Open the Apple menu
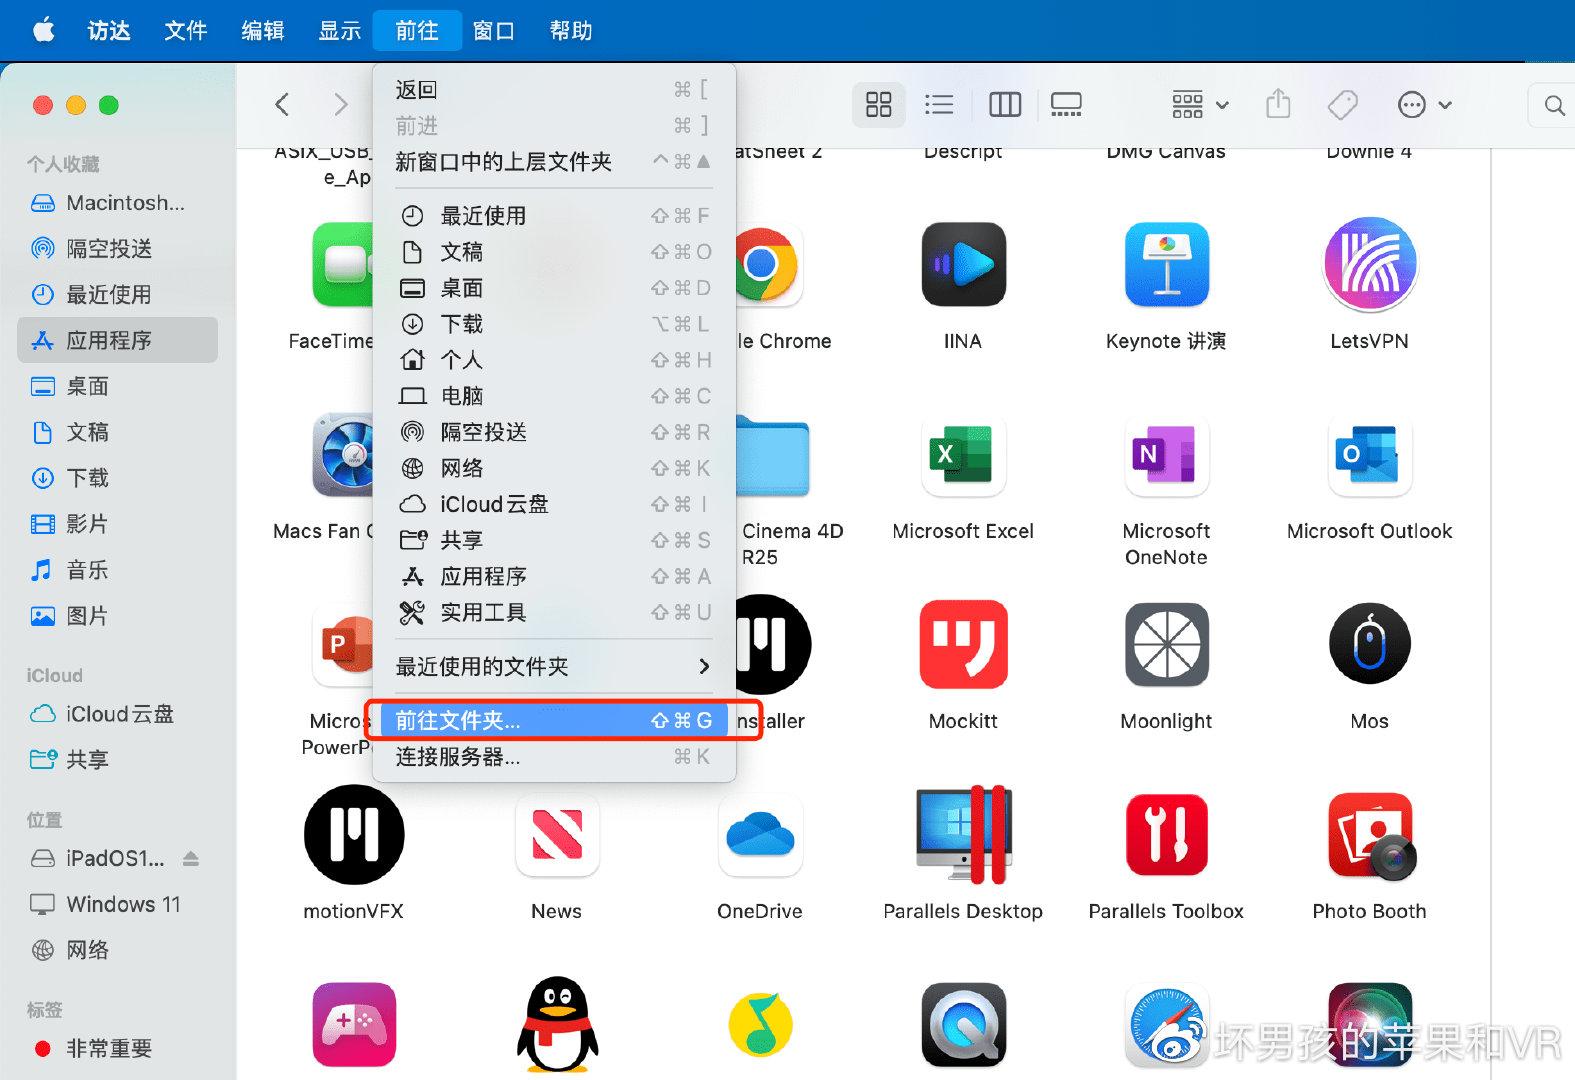This screenshot has width=1575, height=1080. (x=44, y=31)
